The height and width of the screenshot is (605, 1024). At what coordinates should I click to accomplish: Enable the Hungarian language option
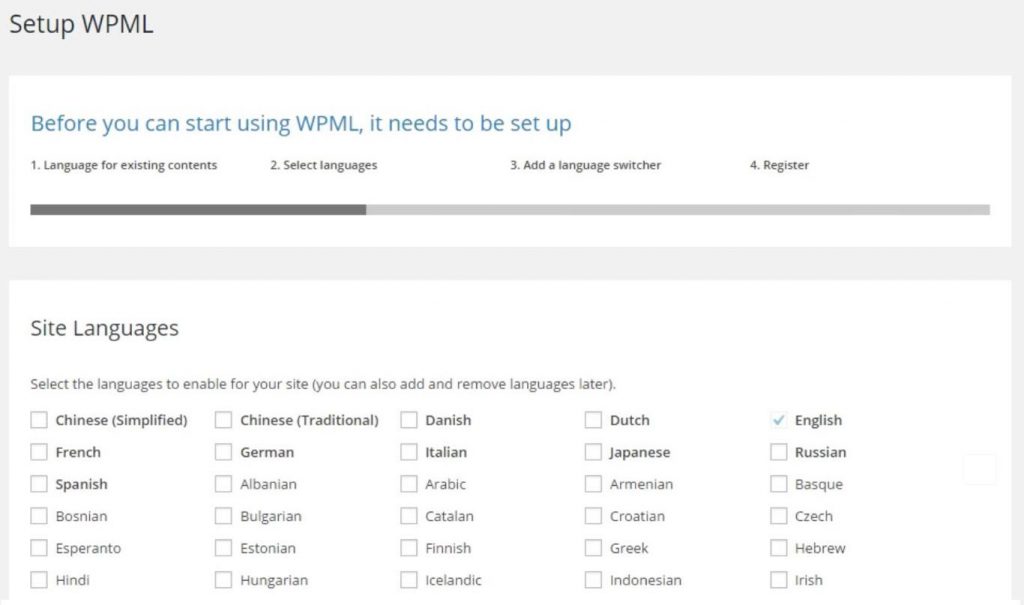223,580
